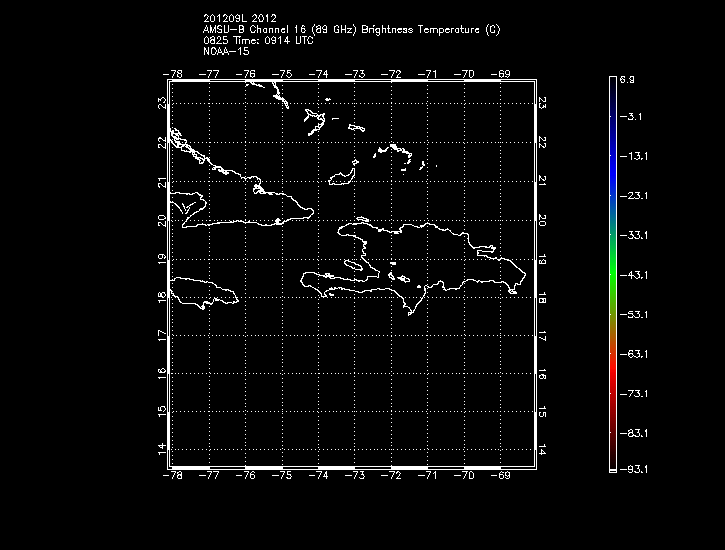Image resolution: width=725 pixels, height=550 pixels.
Task: Click the -73 longitude label above the map
Action: tap(355, 74)
